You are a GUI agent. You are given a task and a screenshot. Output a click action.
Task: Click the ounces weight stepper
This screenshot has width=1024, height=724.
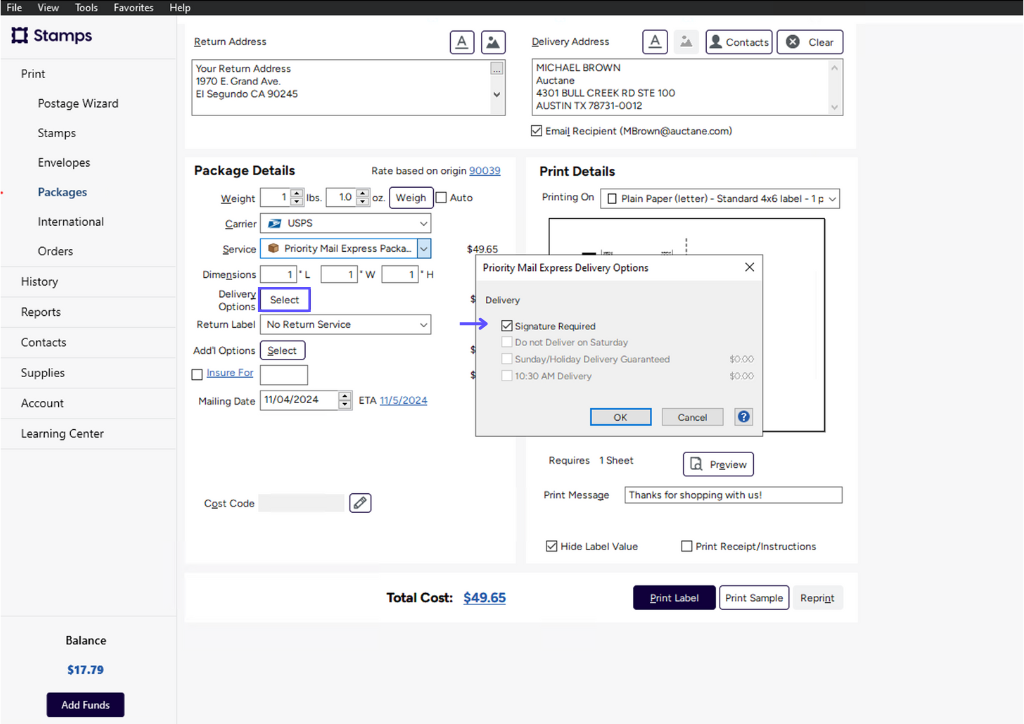(x=363, y=197)
